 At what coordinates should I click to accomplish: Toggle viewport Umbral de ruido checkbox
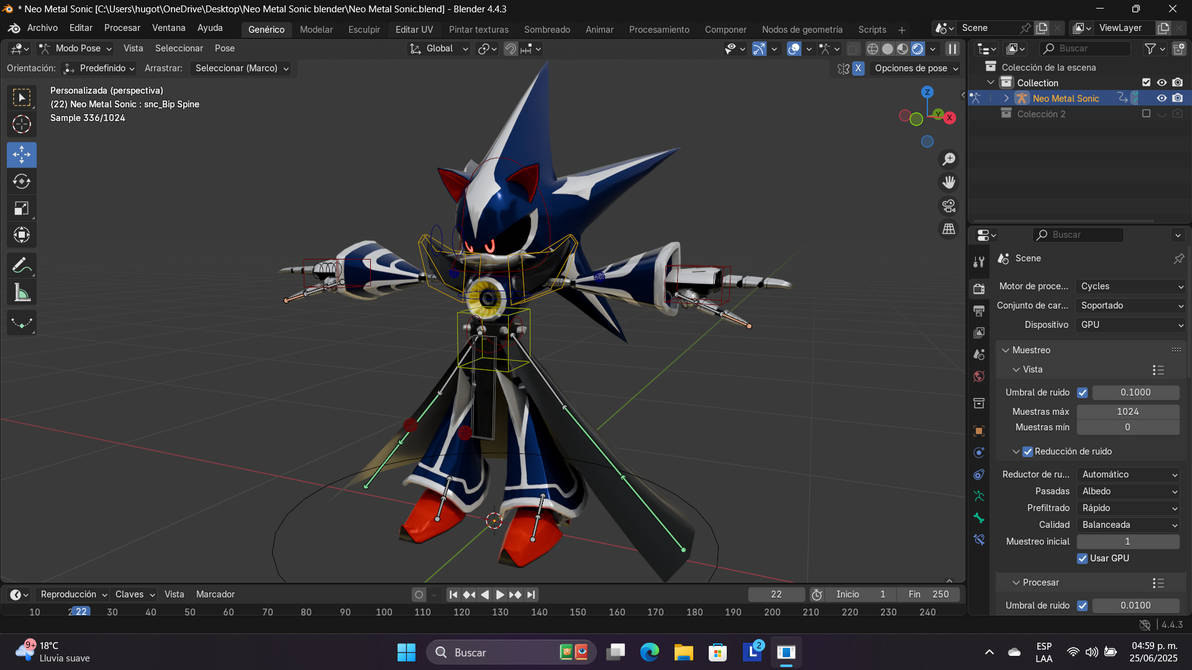pos(1082,392)
